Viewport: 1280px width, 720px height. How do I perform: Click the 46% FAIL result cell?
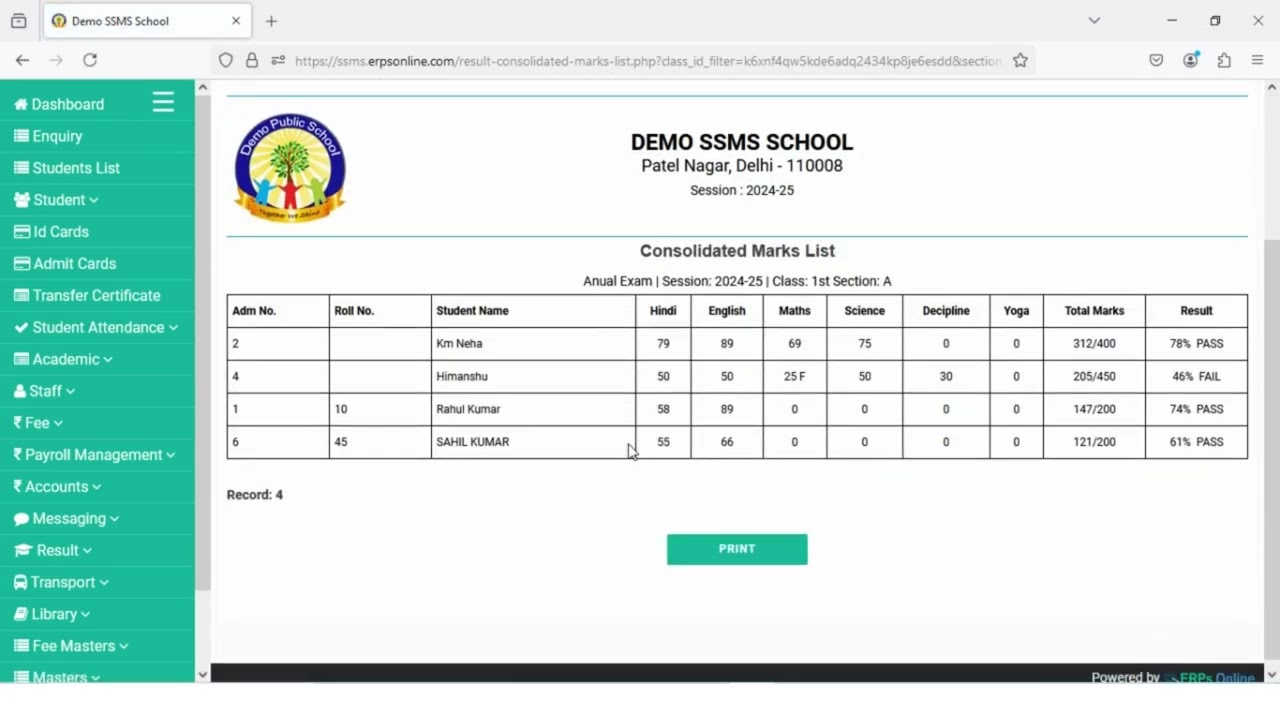(x=1196, y=376)
